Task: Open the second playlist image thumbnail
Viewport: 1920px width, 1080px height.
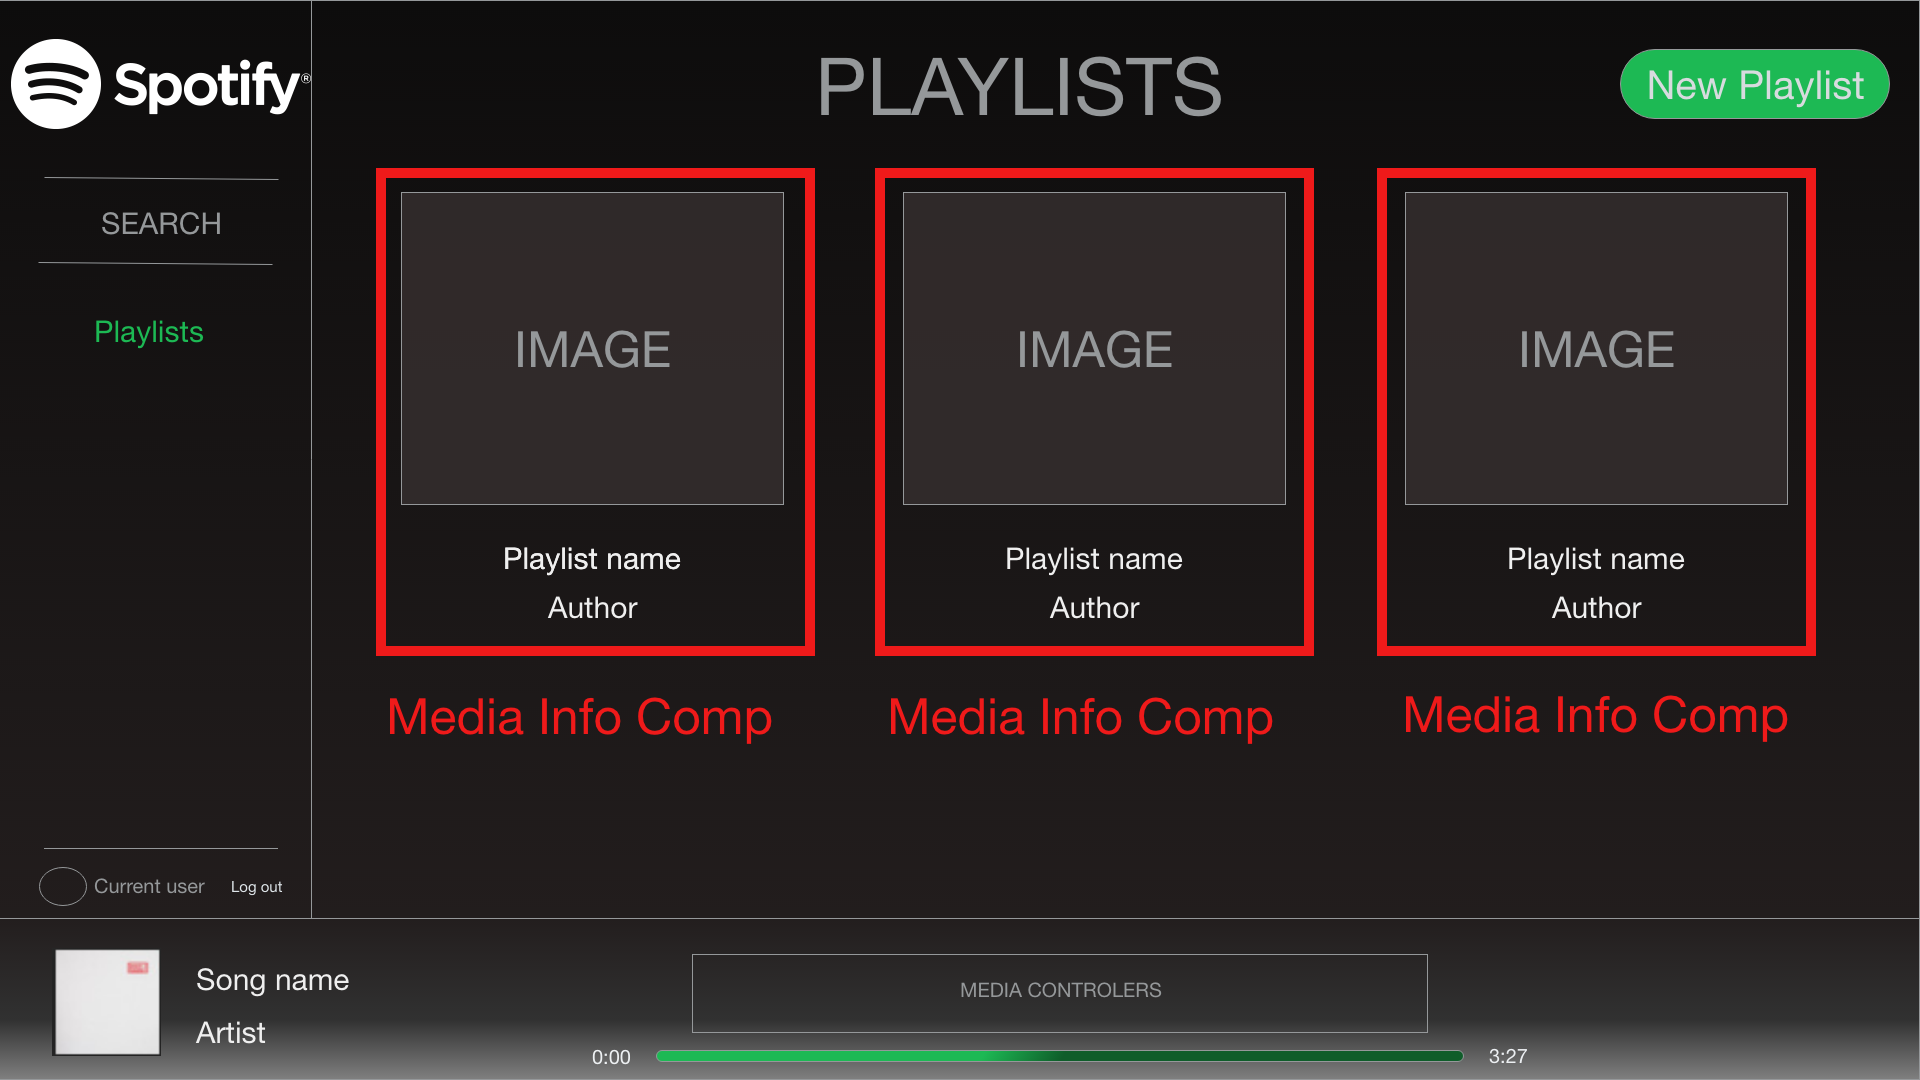Action: click(1094, 348)
